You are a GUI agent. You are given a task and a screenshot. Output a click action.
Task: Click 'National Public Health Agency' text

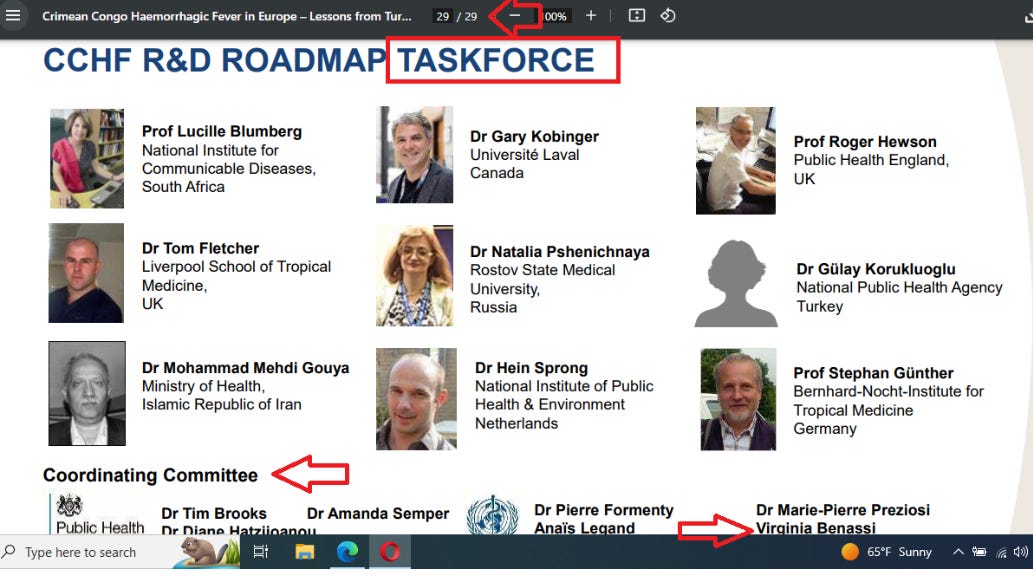[x=900, y=287]
